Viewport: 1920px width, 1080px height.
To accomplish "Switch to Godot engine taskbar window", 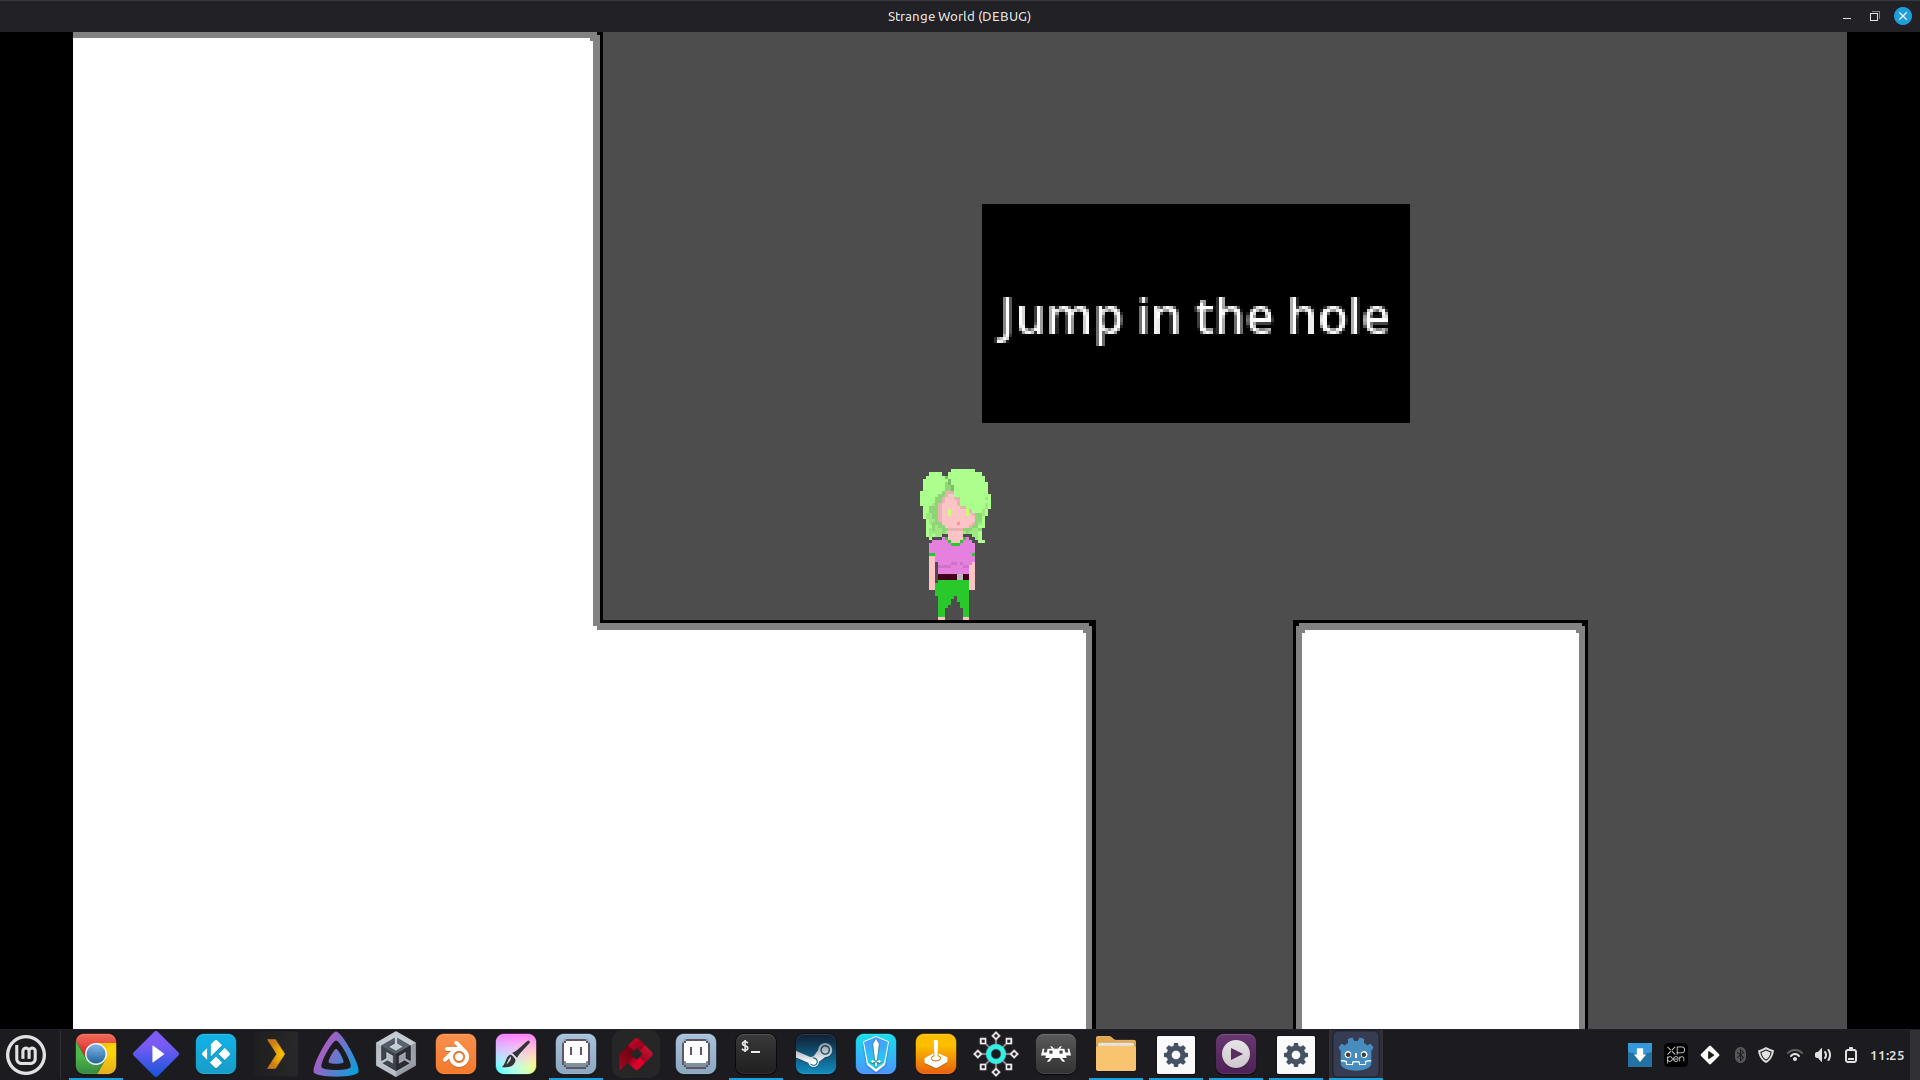I will 1356,1054.
